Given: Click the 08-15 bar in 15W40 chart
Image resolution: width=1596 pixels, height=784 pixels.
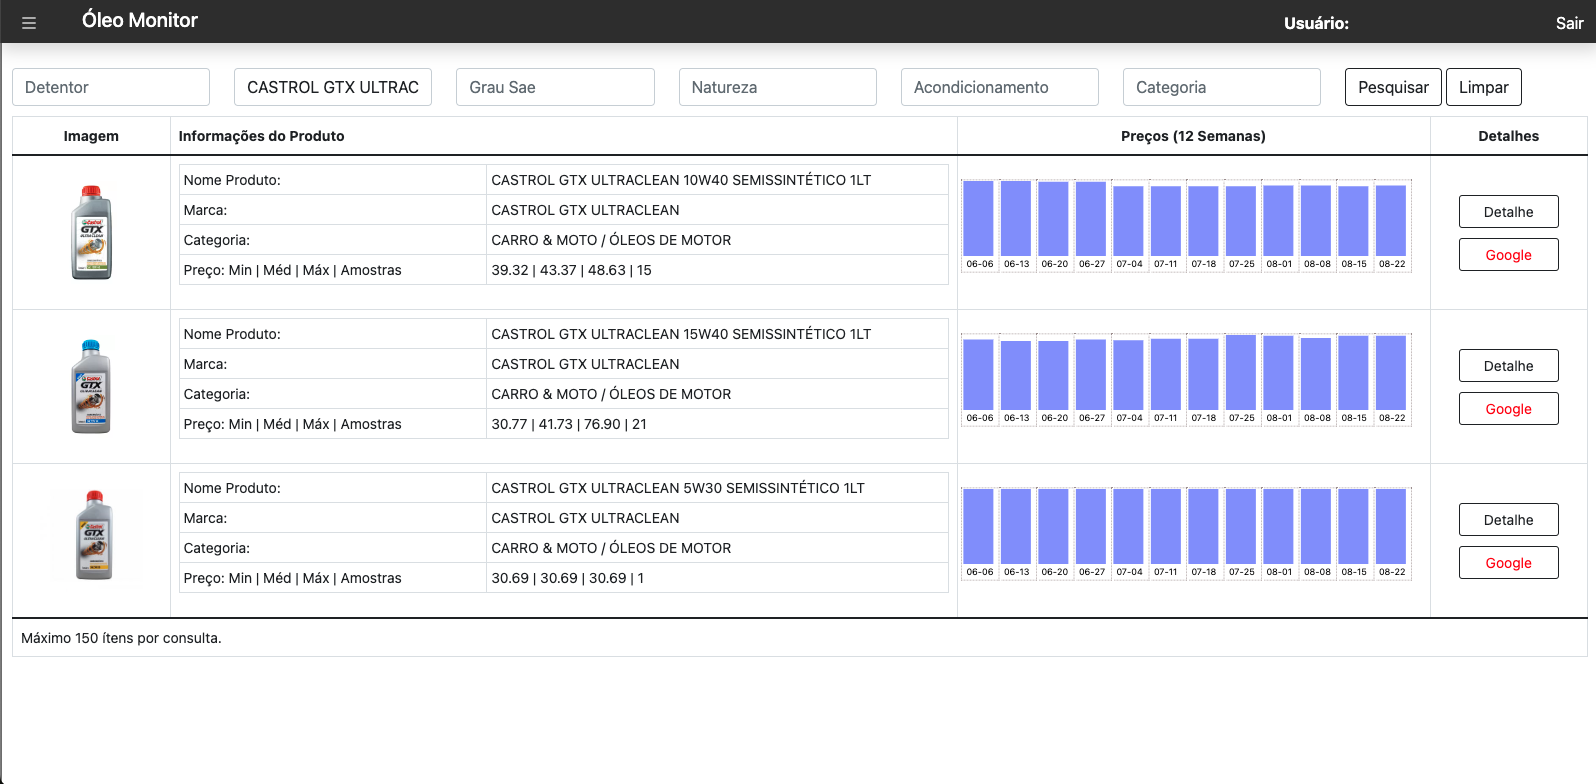Looking at the screenshot, I should coord(1354,373).
